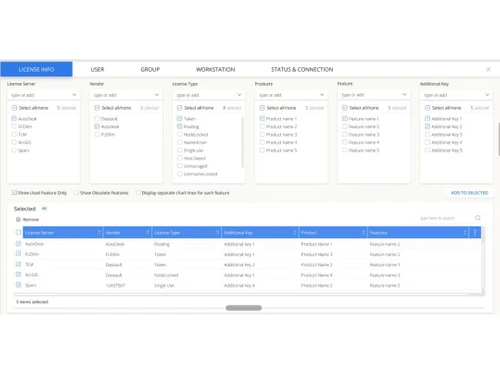Image resolution: width=500 pixels, height=375 pixels.
Task: Toggle Select all/none in Additional Key list
Action: [x=427, y=108]
